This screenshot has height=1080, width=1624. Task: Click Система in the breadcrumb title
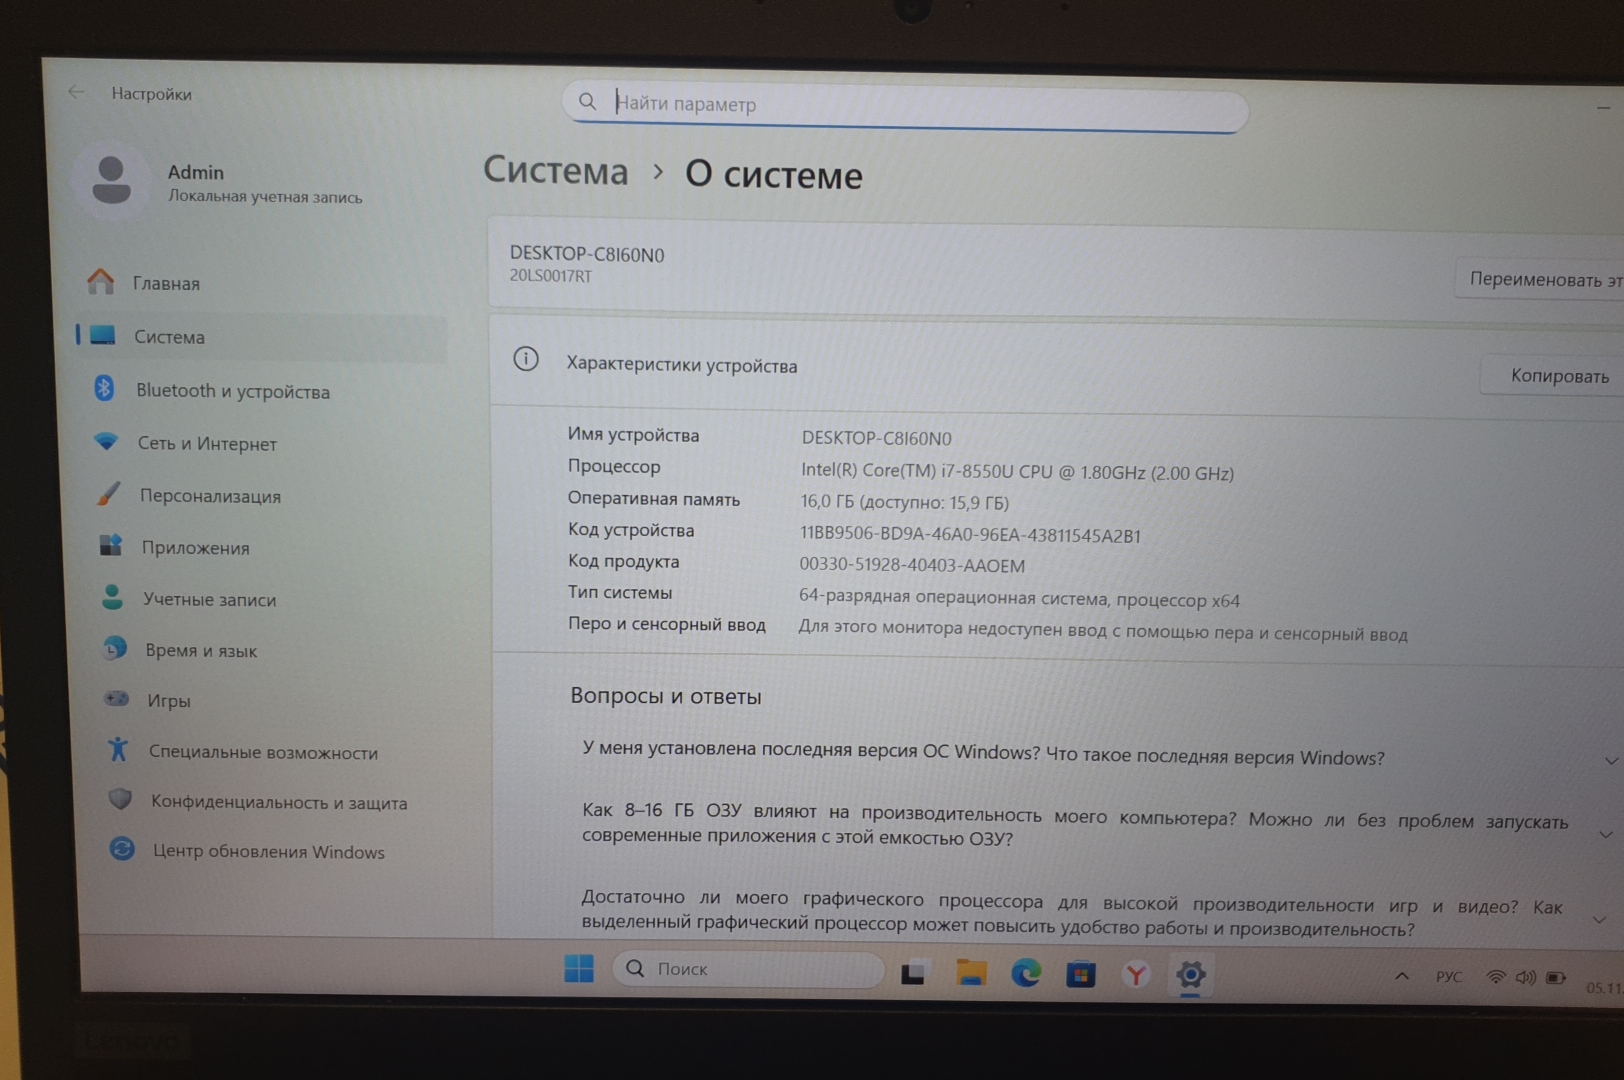pos(556,171)
